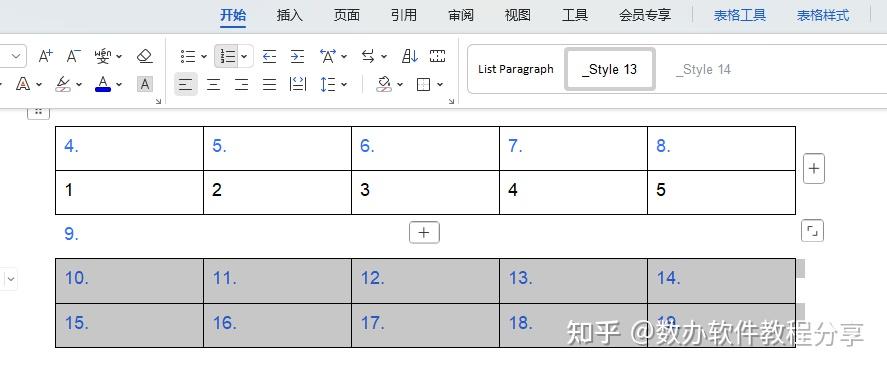Image resolution: width=887 pixels, height=371 pixels.
Task: Open the 表格工具 tab
Action: (x=739, y=15)
